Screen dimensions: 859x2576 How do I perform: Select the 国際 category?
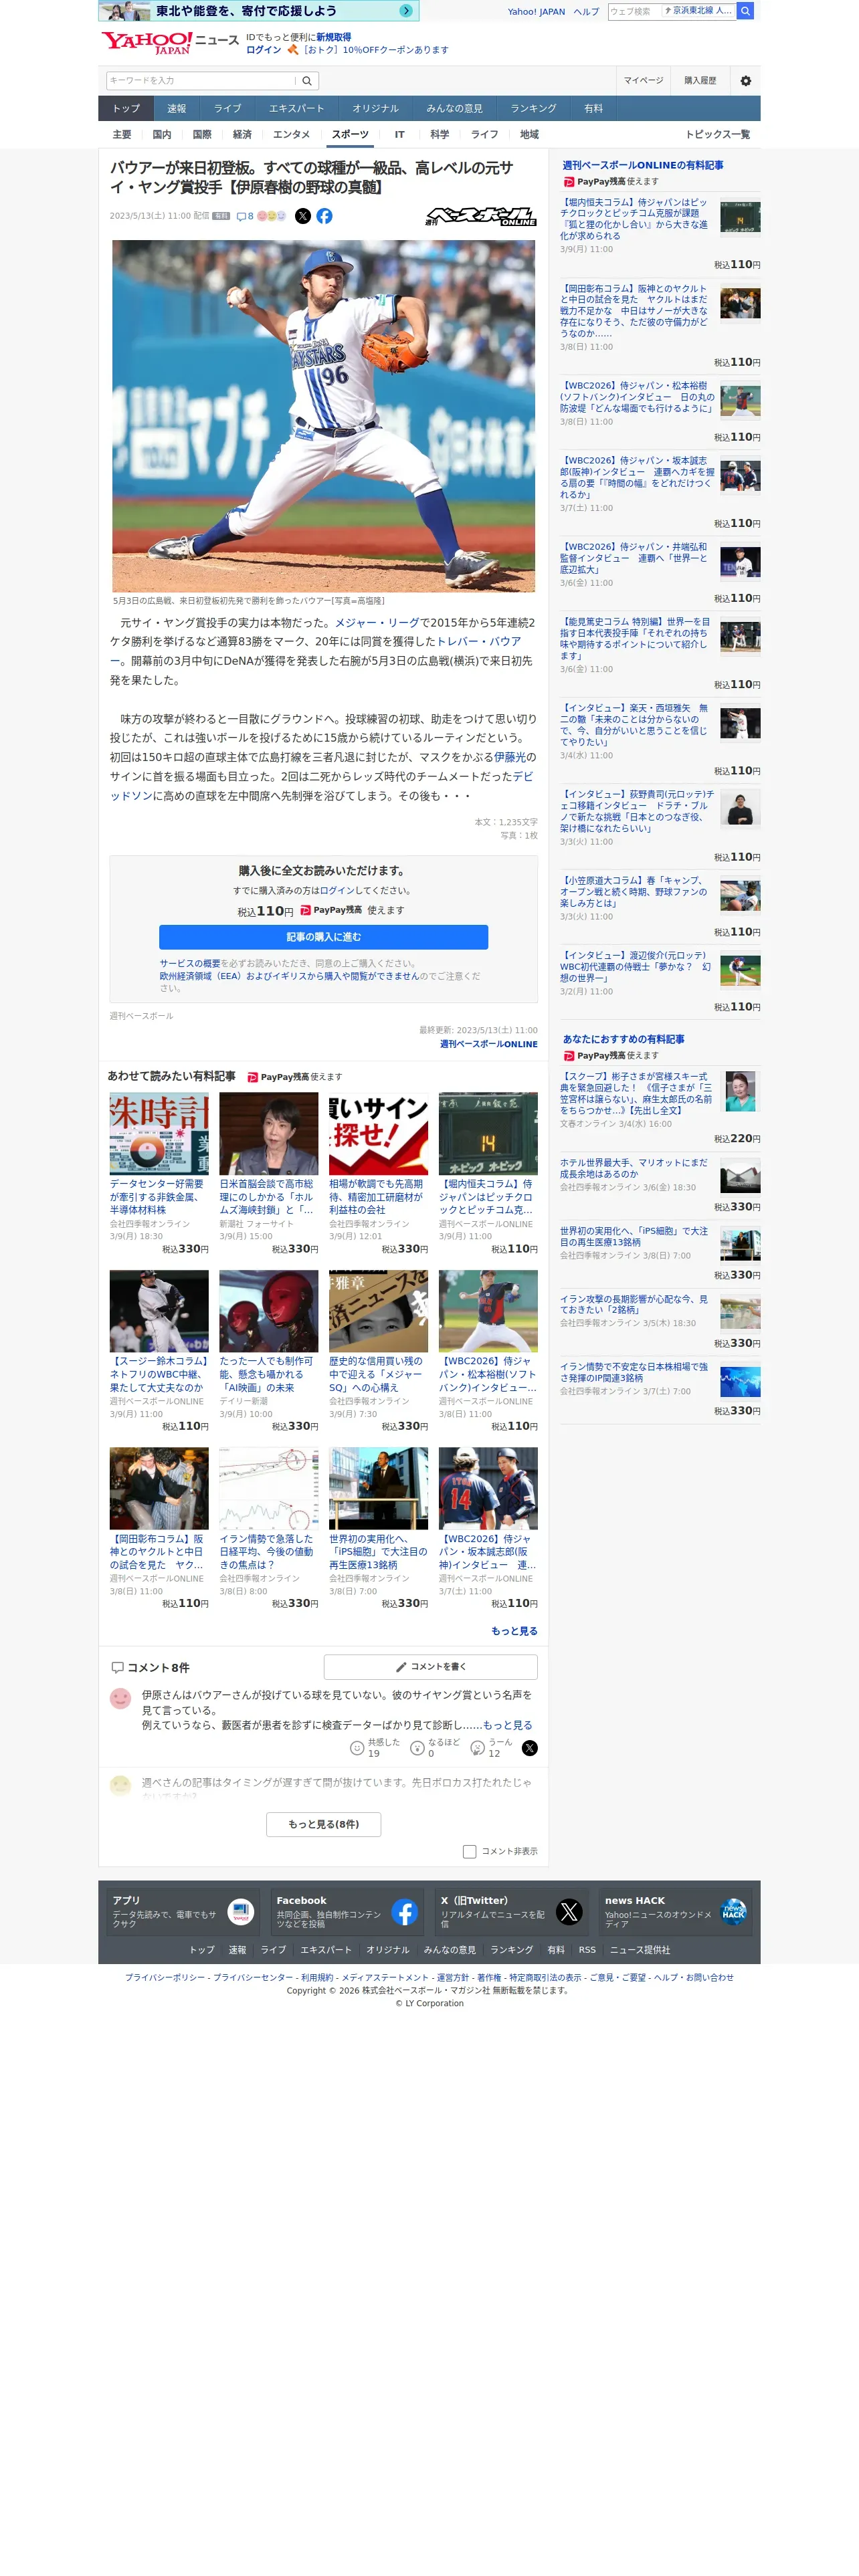point(202,134)
